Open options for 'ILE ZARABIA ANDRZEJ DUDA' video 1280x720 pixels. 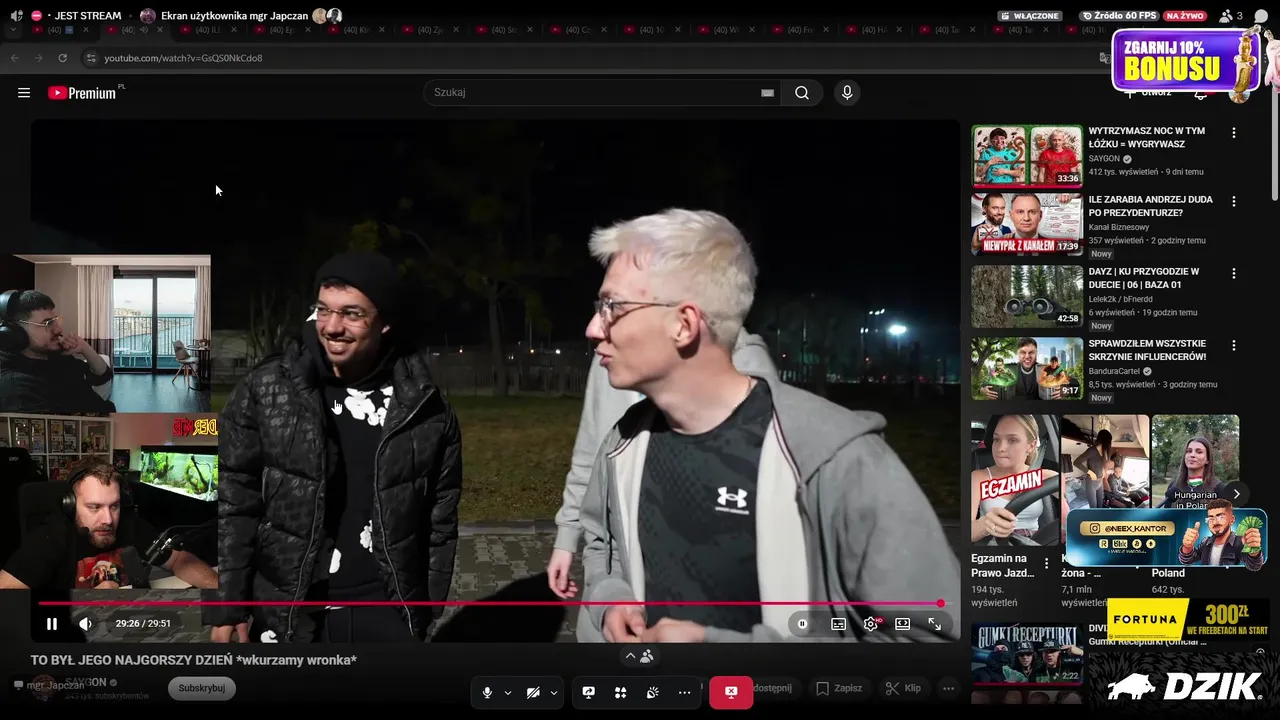point(1233,201)
